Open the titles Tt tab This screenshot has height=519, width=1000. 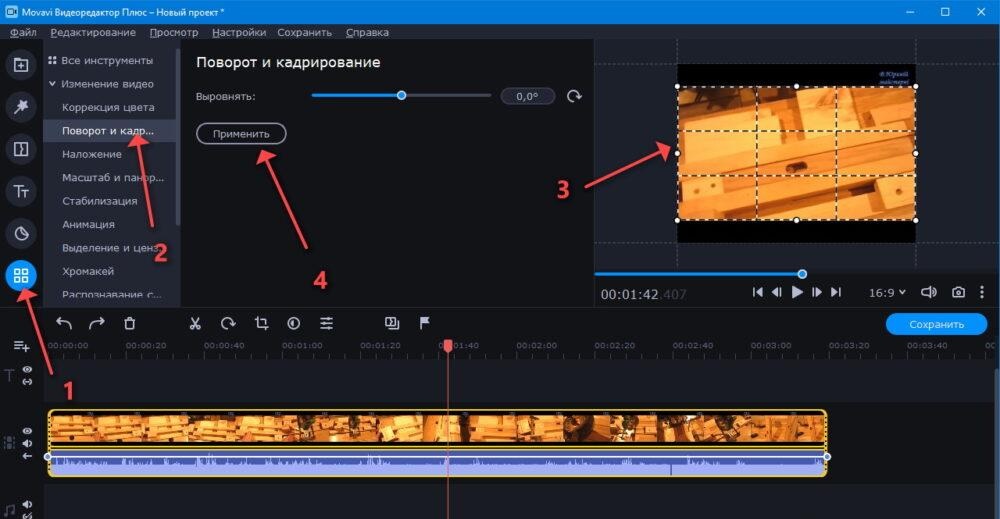point(21,191)
